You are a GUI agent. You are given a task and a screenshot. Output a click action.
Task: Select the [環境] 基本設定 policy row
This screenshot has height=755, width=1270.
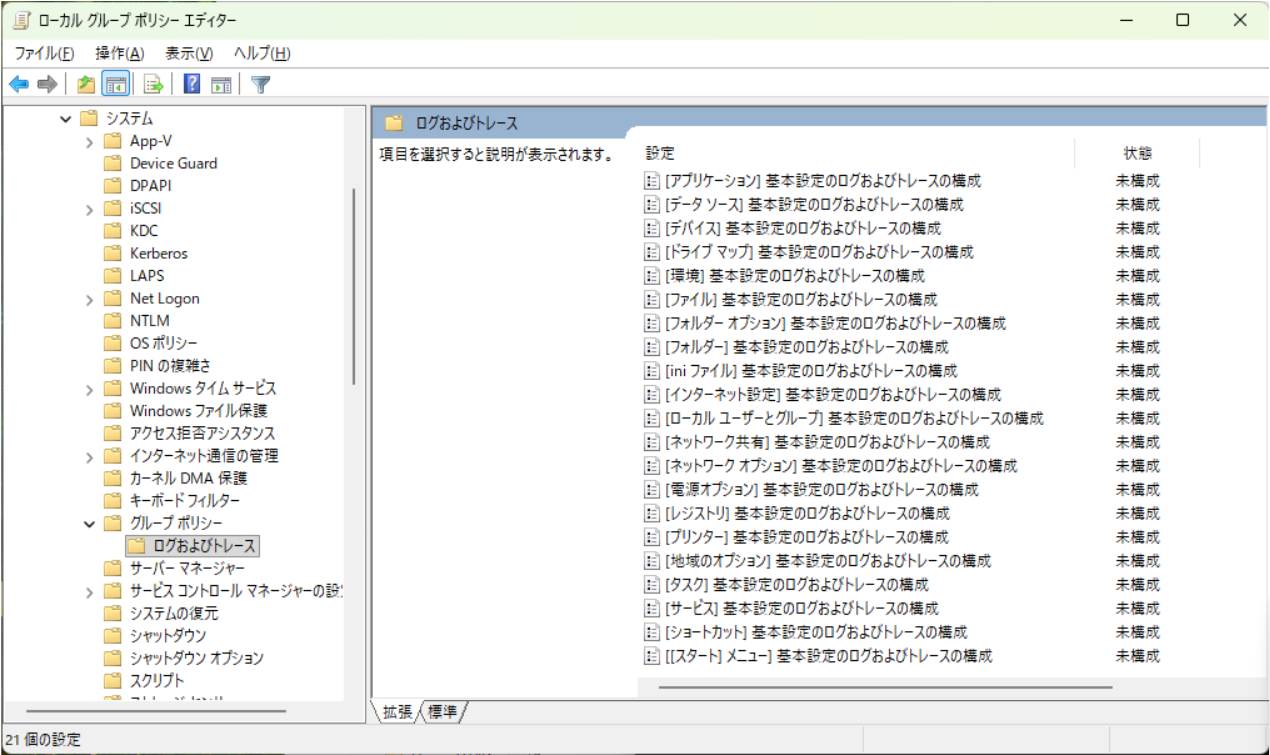tap(795, 276)
